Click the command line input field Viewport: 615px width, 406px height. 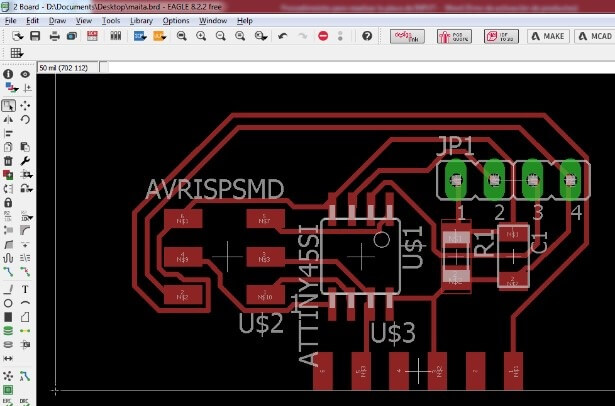(361, 67)
